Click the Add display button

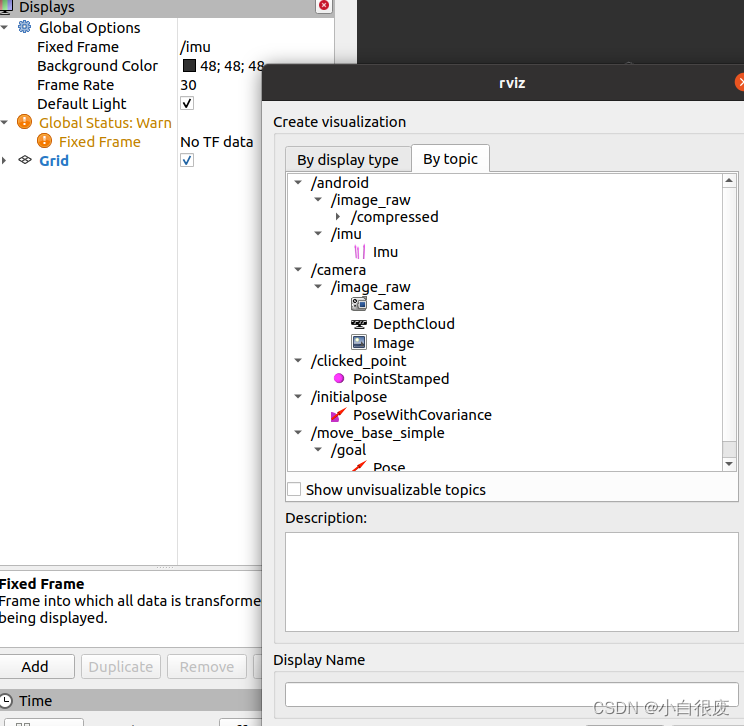click(35, 666)
